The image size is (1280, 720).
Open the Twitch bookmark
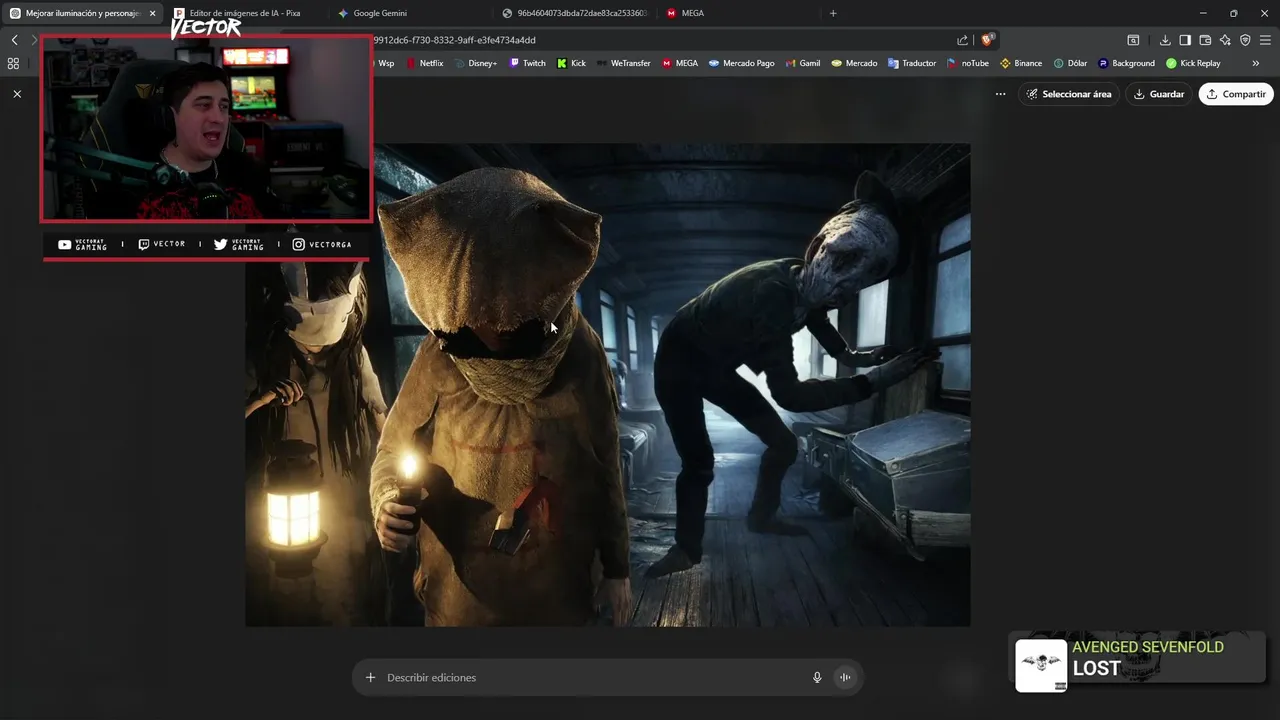528,63
